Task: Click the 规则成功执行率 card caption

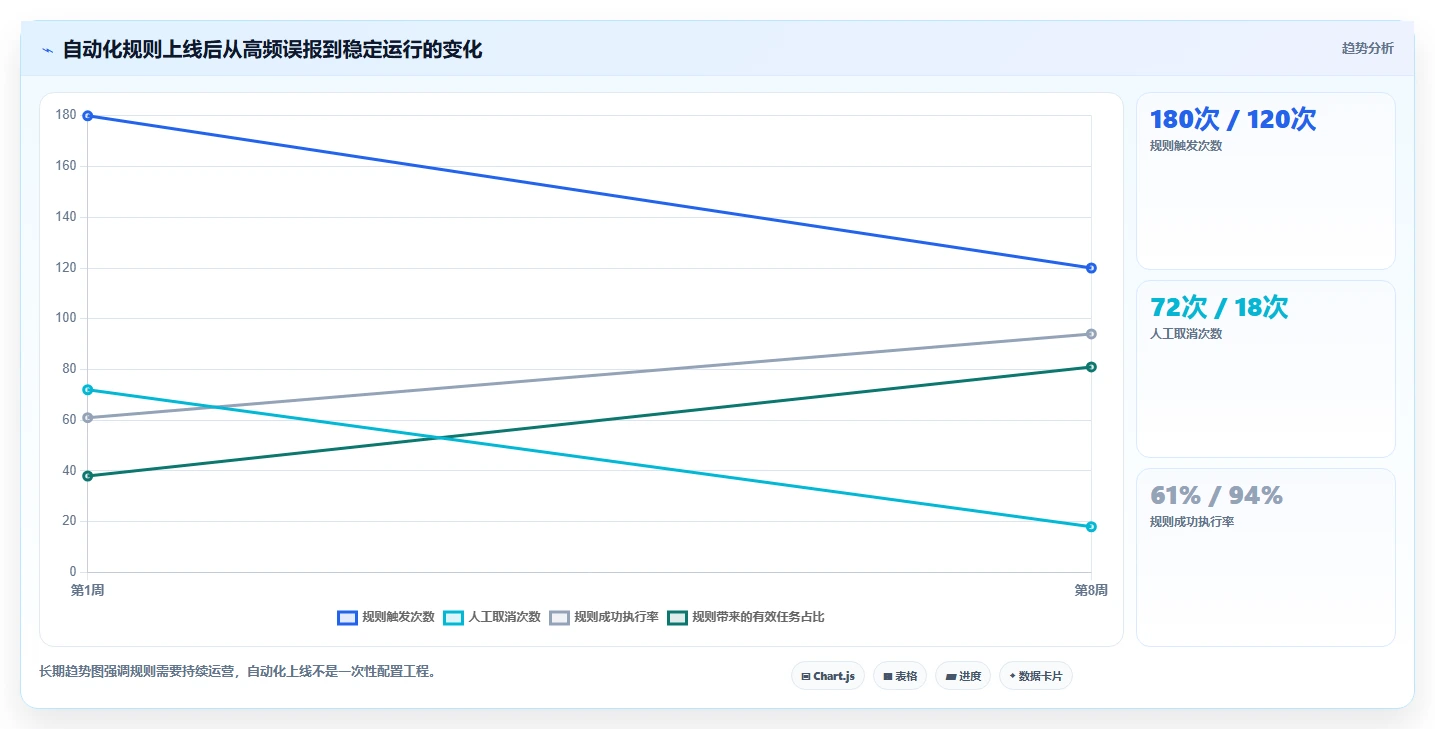Action: click(x=1192, y=522)
